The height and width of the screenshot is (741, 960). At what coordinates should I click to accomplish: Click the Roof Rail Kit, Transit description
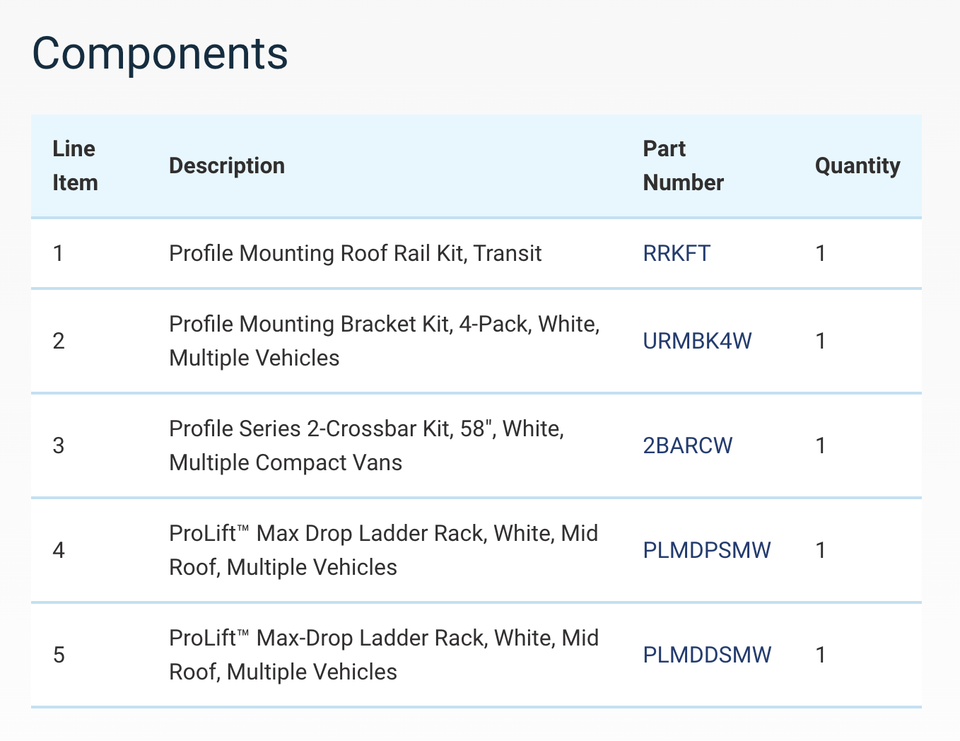click(355, 253)
